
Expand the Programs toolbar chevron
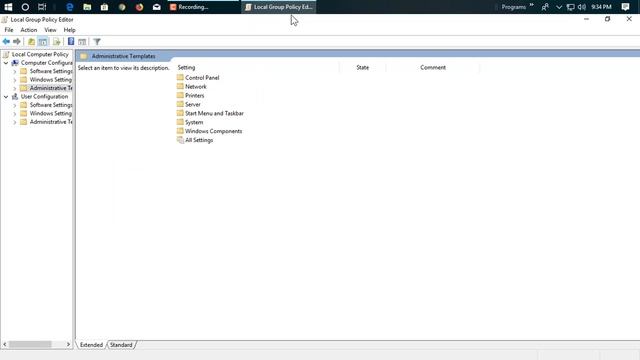531,5
